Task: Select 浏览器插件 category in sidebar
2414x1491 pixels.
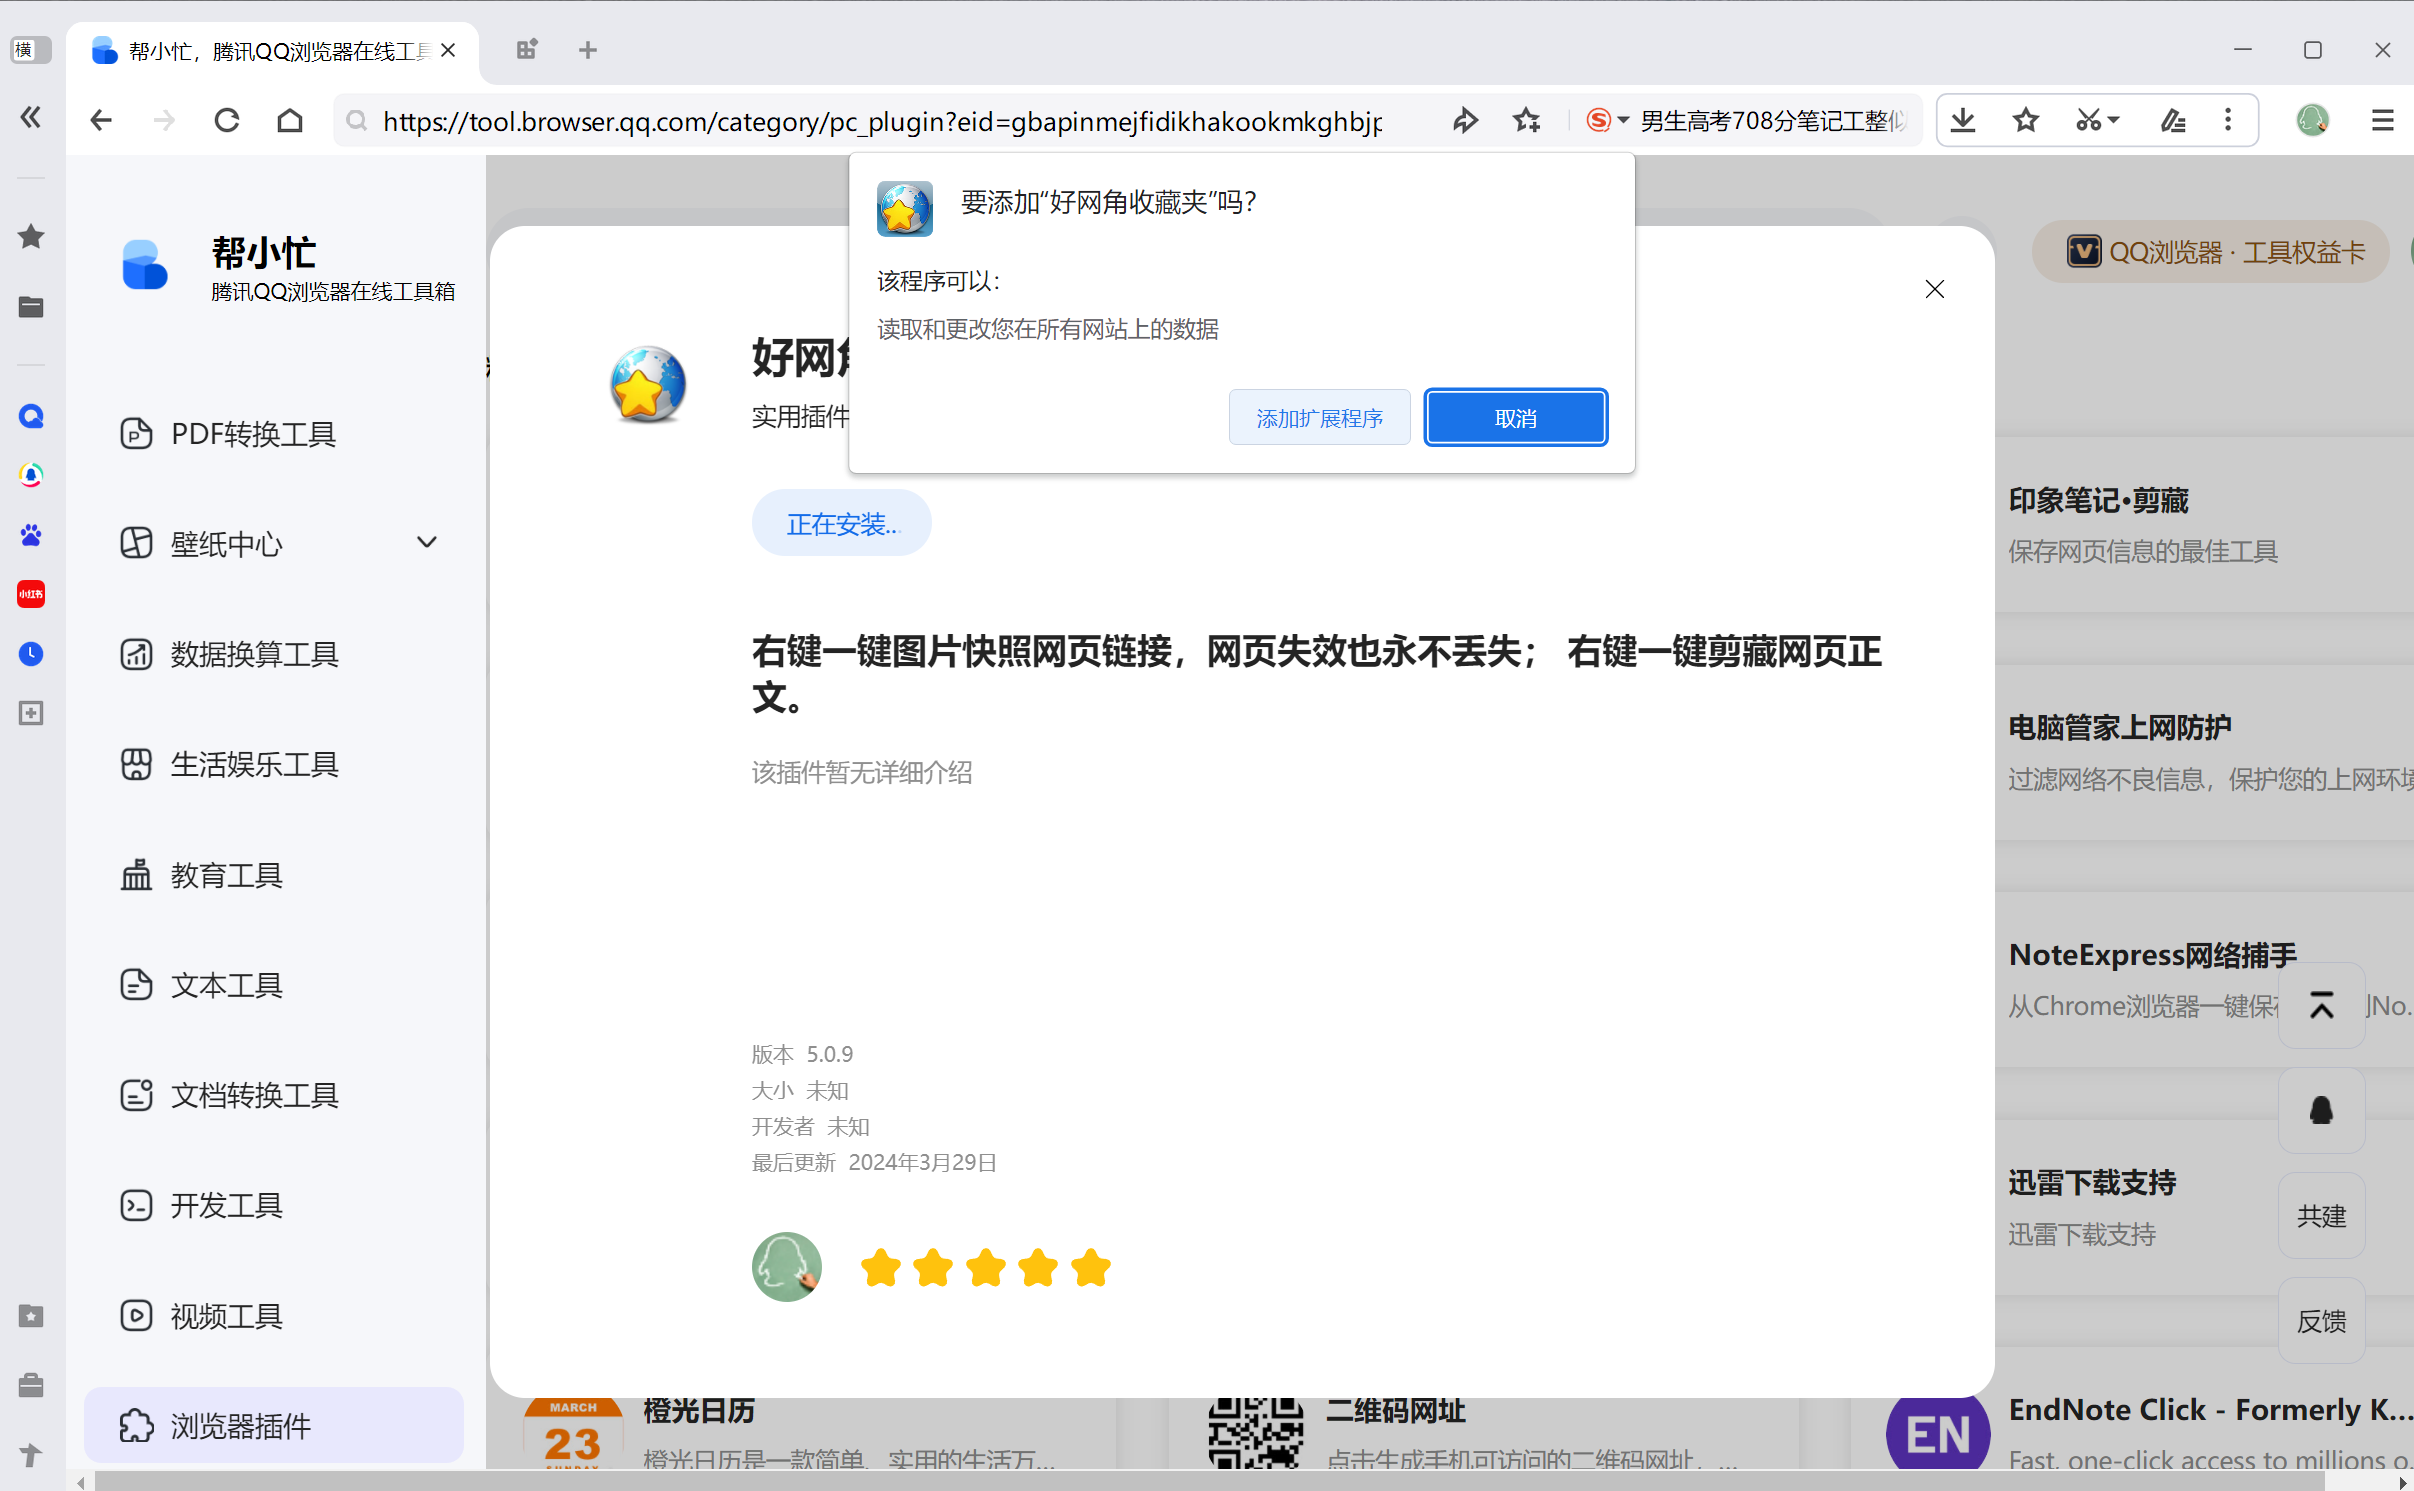Action: [x=241, y=1425]
